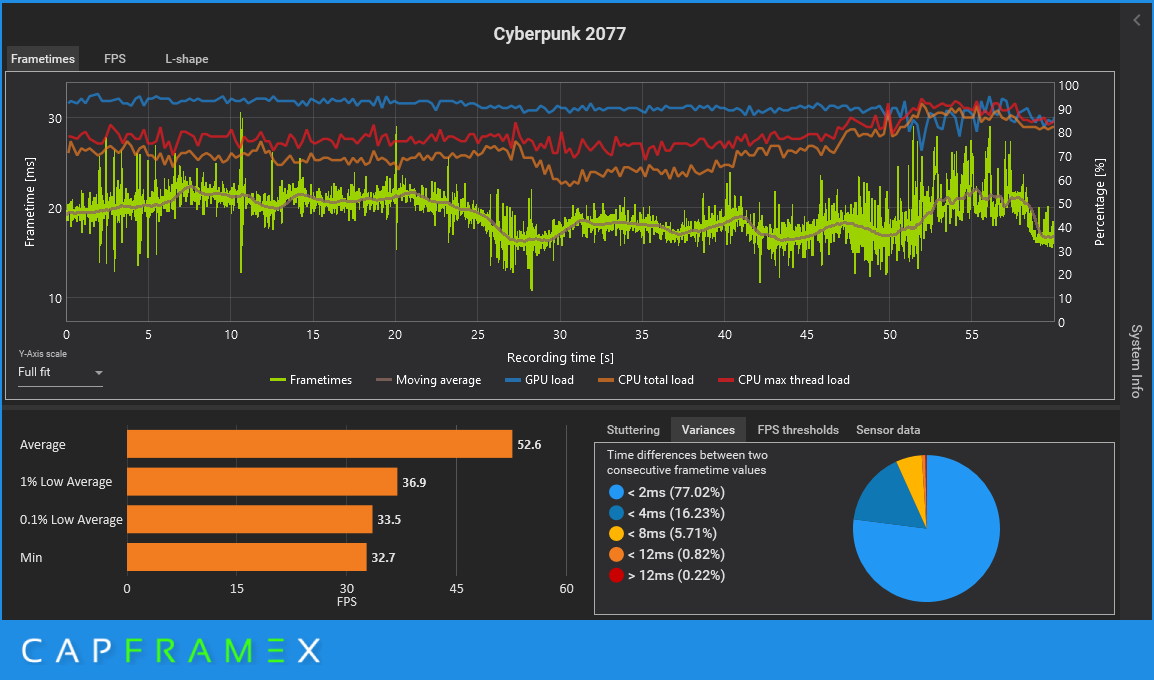Click the dark blue < 4ms legend swatch

[616, 513]
